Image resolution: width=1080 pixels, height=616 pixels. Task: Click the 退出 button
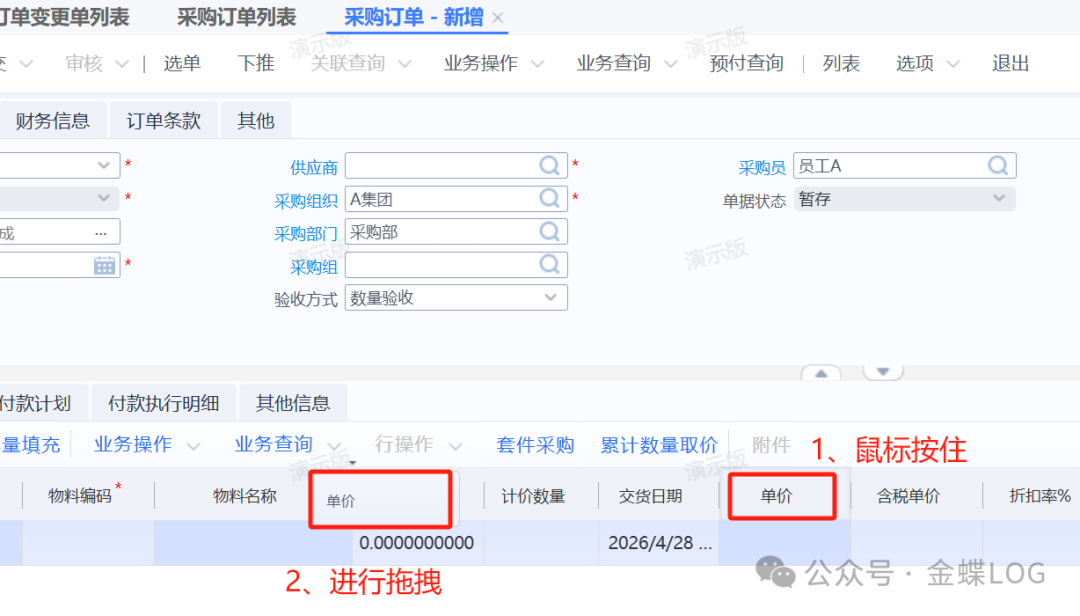(x=1010, y=63)
